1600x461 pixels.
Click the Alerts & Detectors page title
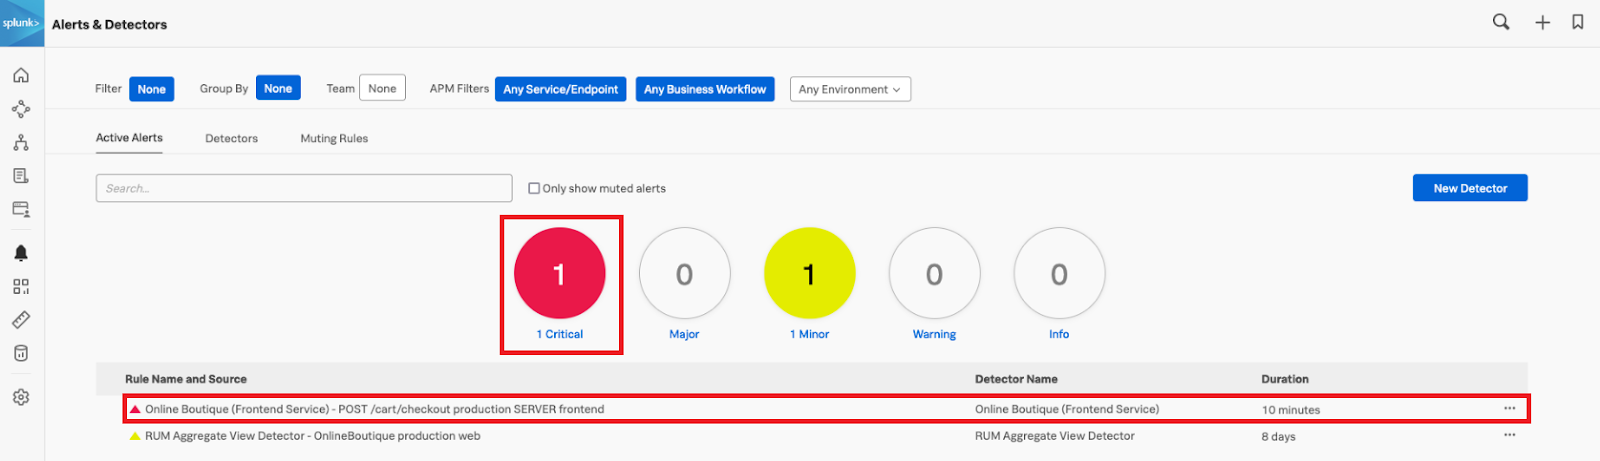point(110,24)
